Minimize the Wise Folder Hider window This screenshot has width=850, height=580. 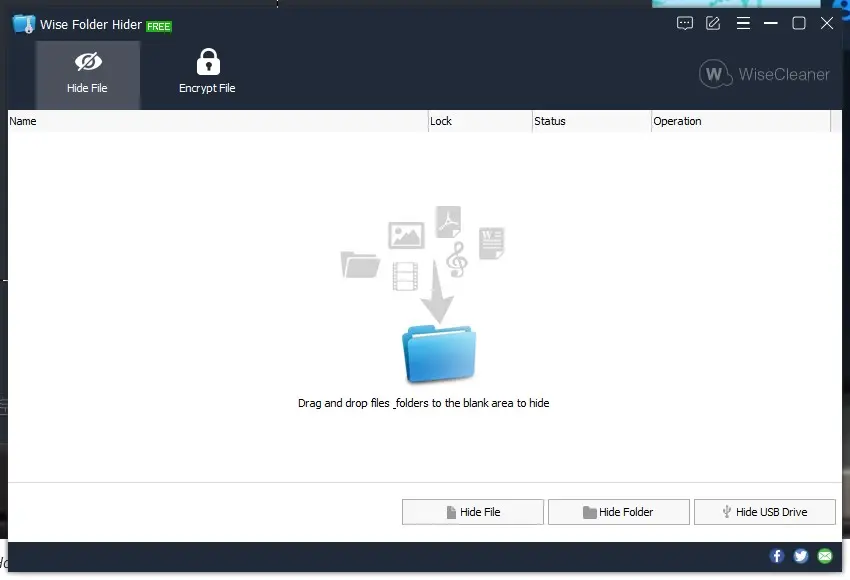pyautogui.click(x=770, y=23)
